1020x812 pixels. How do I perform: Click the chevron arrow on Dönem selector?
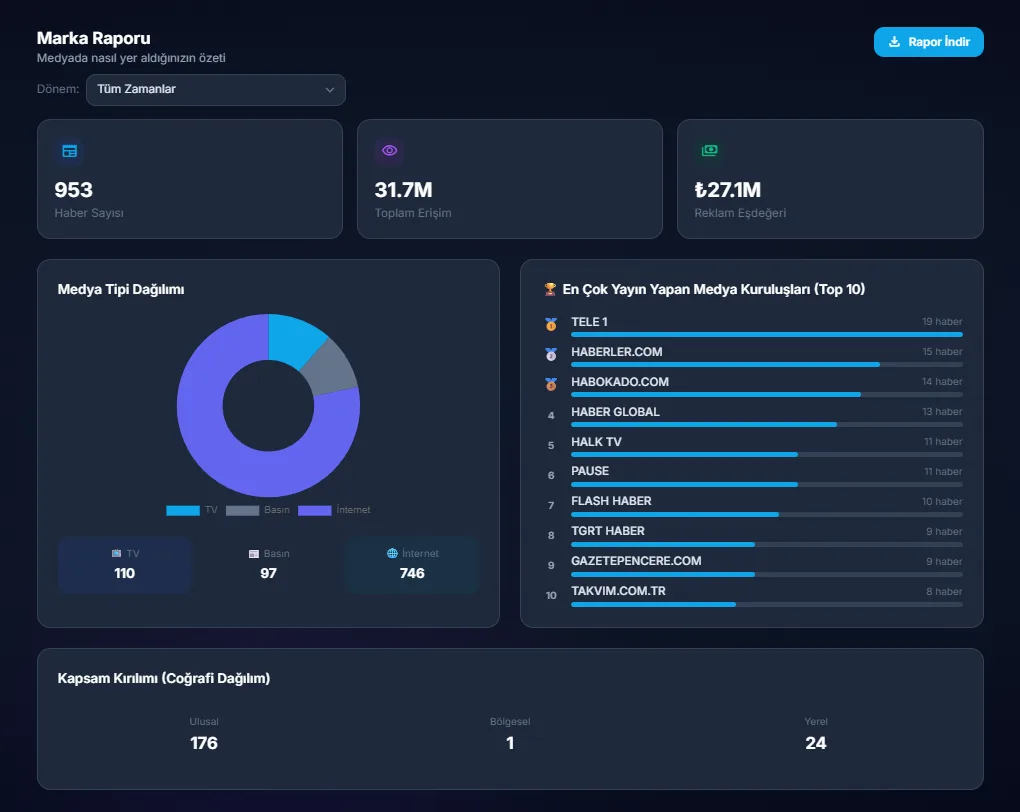pos(330,90)
